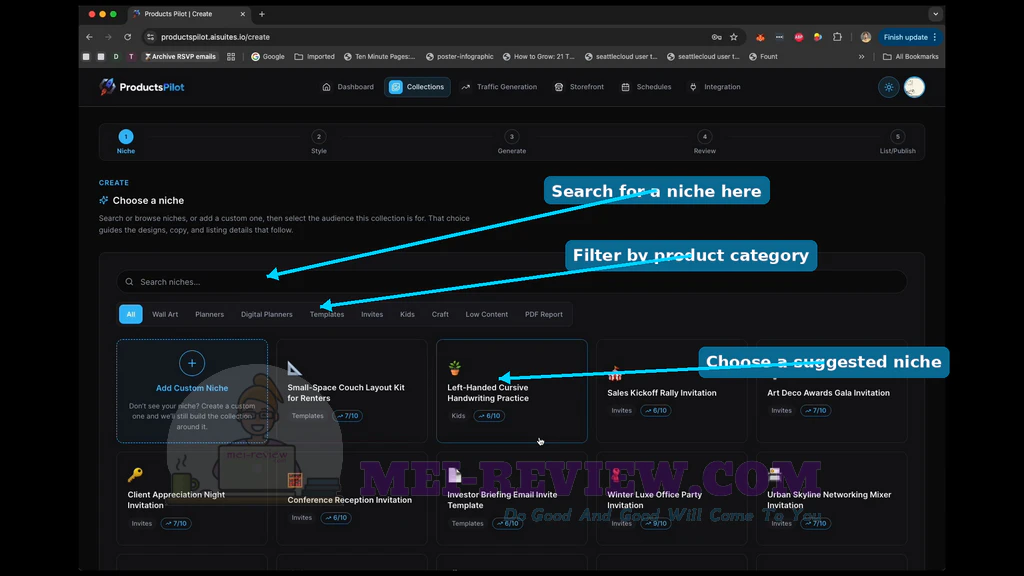The height and width of the screenshot is (576, 1024).
Task: View site information icon beside the URL
Action: tap(151, 37)
